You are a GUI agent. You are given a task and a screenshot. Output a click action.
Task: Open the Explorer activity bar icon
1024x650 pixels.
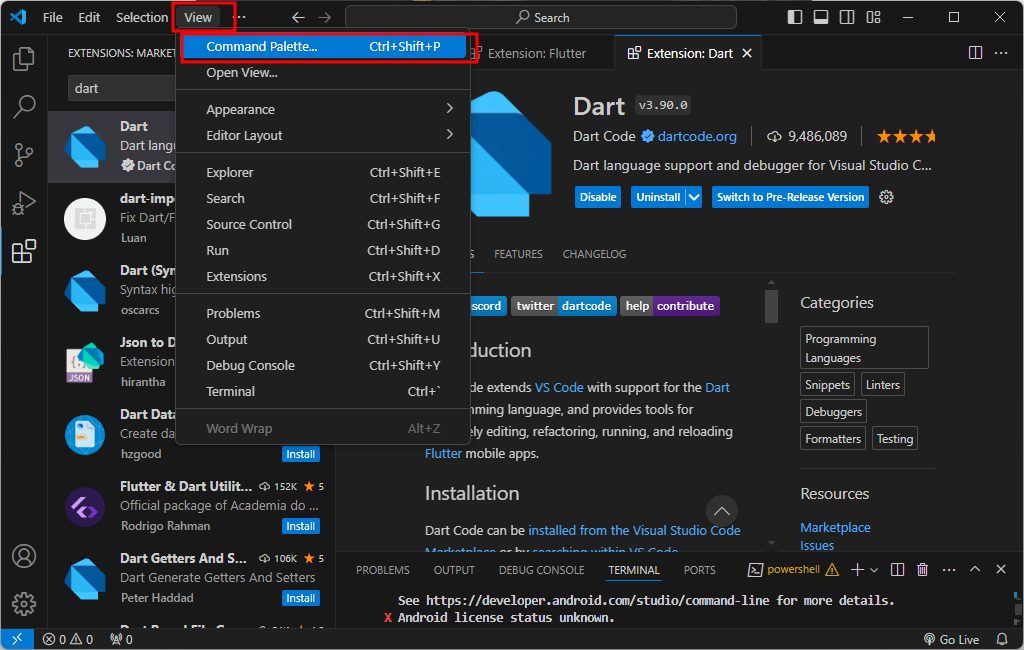click(x=24, y=59)
